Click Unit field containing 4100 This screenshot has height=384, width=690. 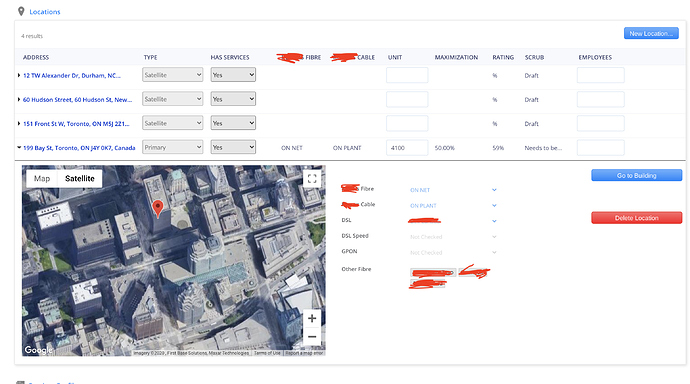pos(407,148)
